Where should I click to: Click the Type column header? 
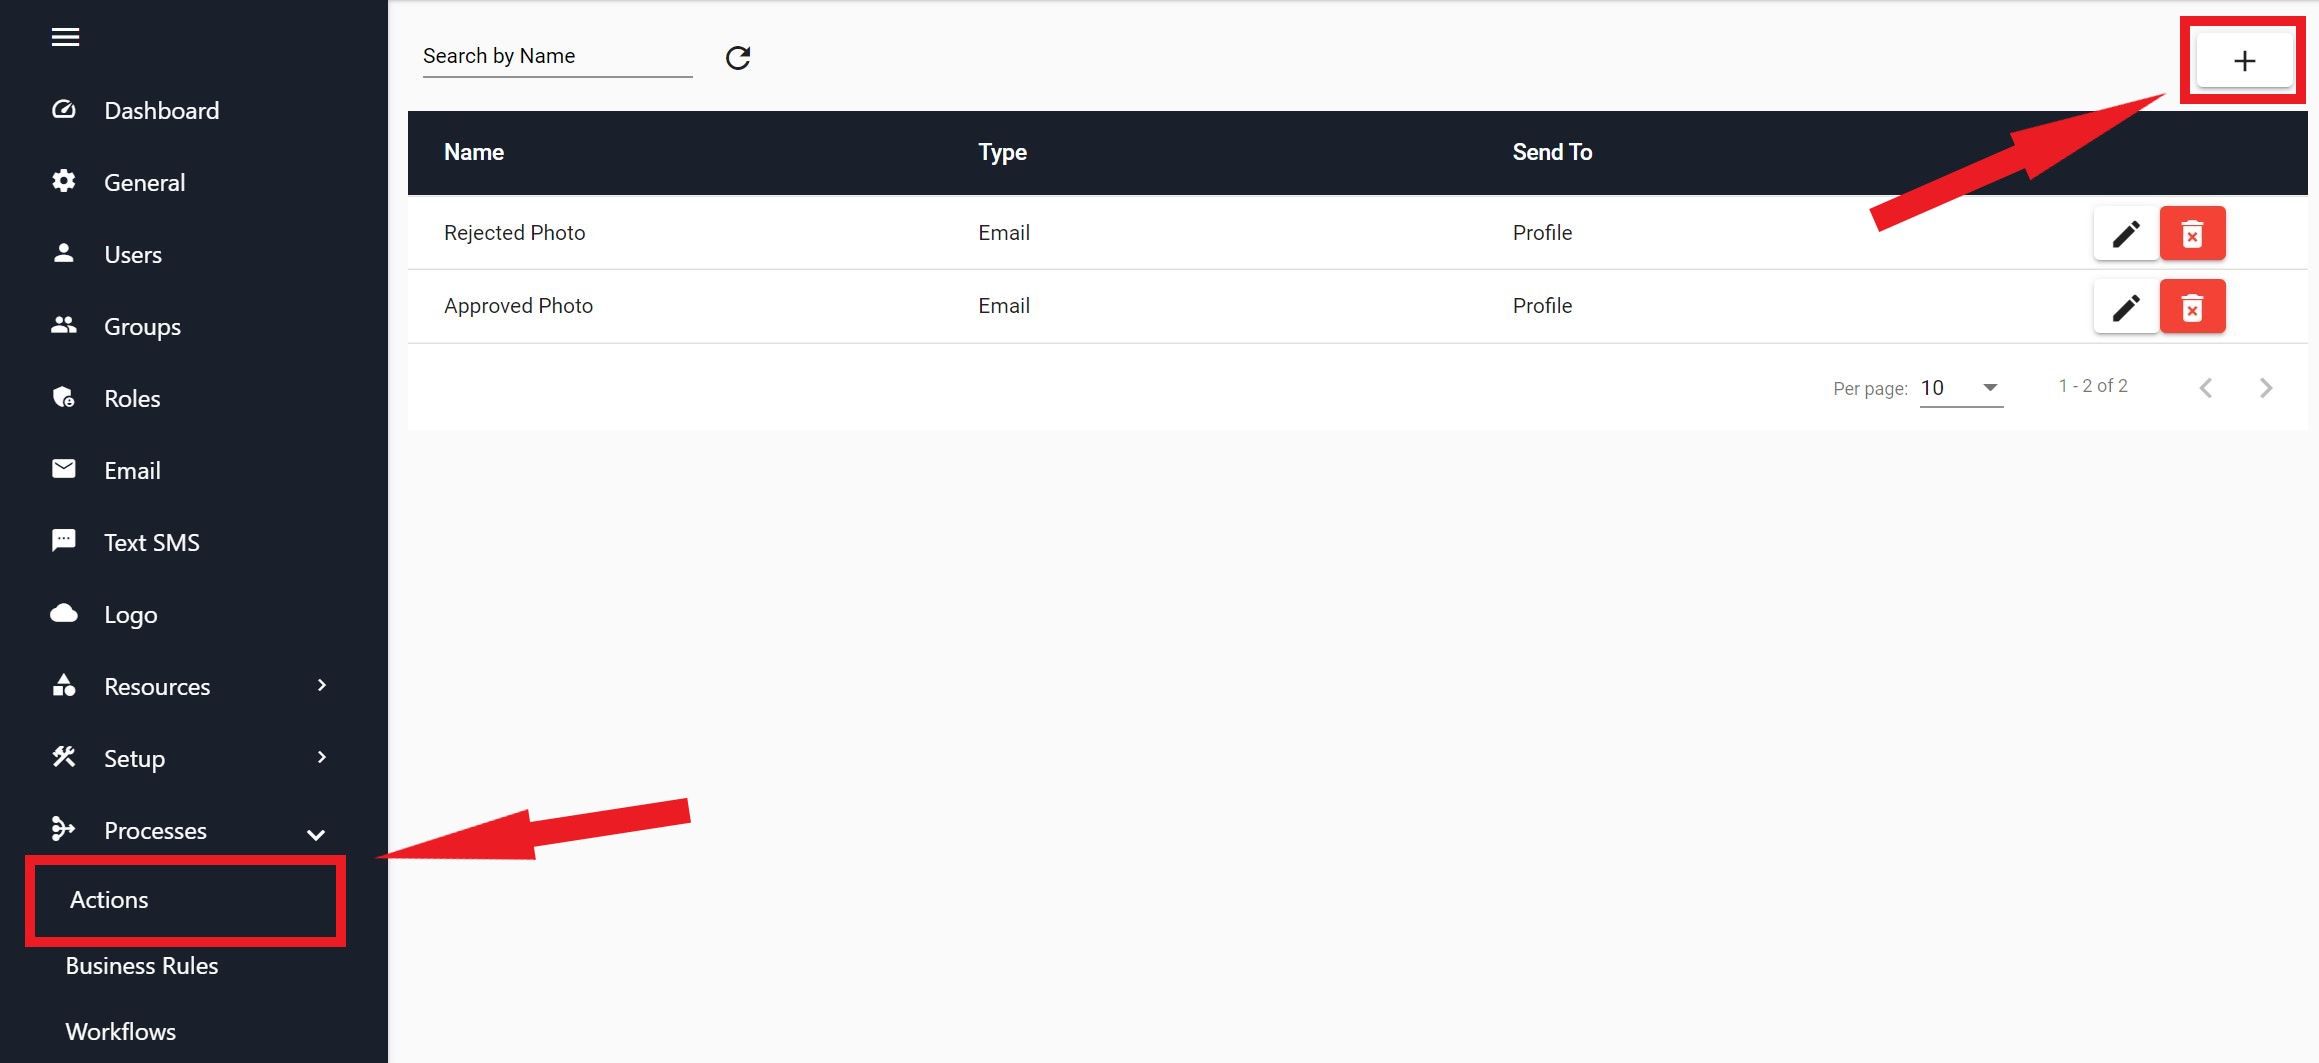[x=1002, y=152]
